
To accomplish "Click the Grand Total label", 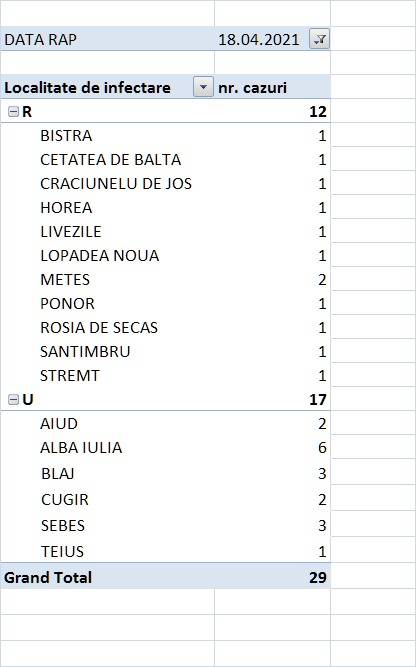I will pos(48,578).
